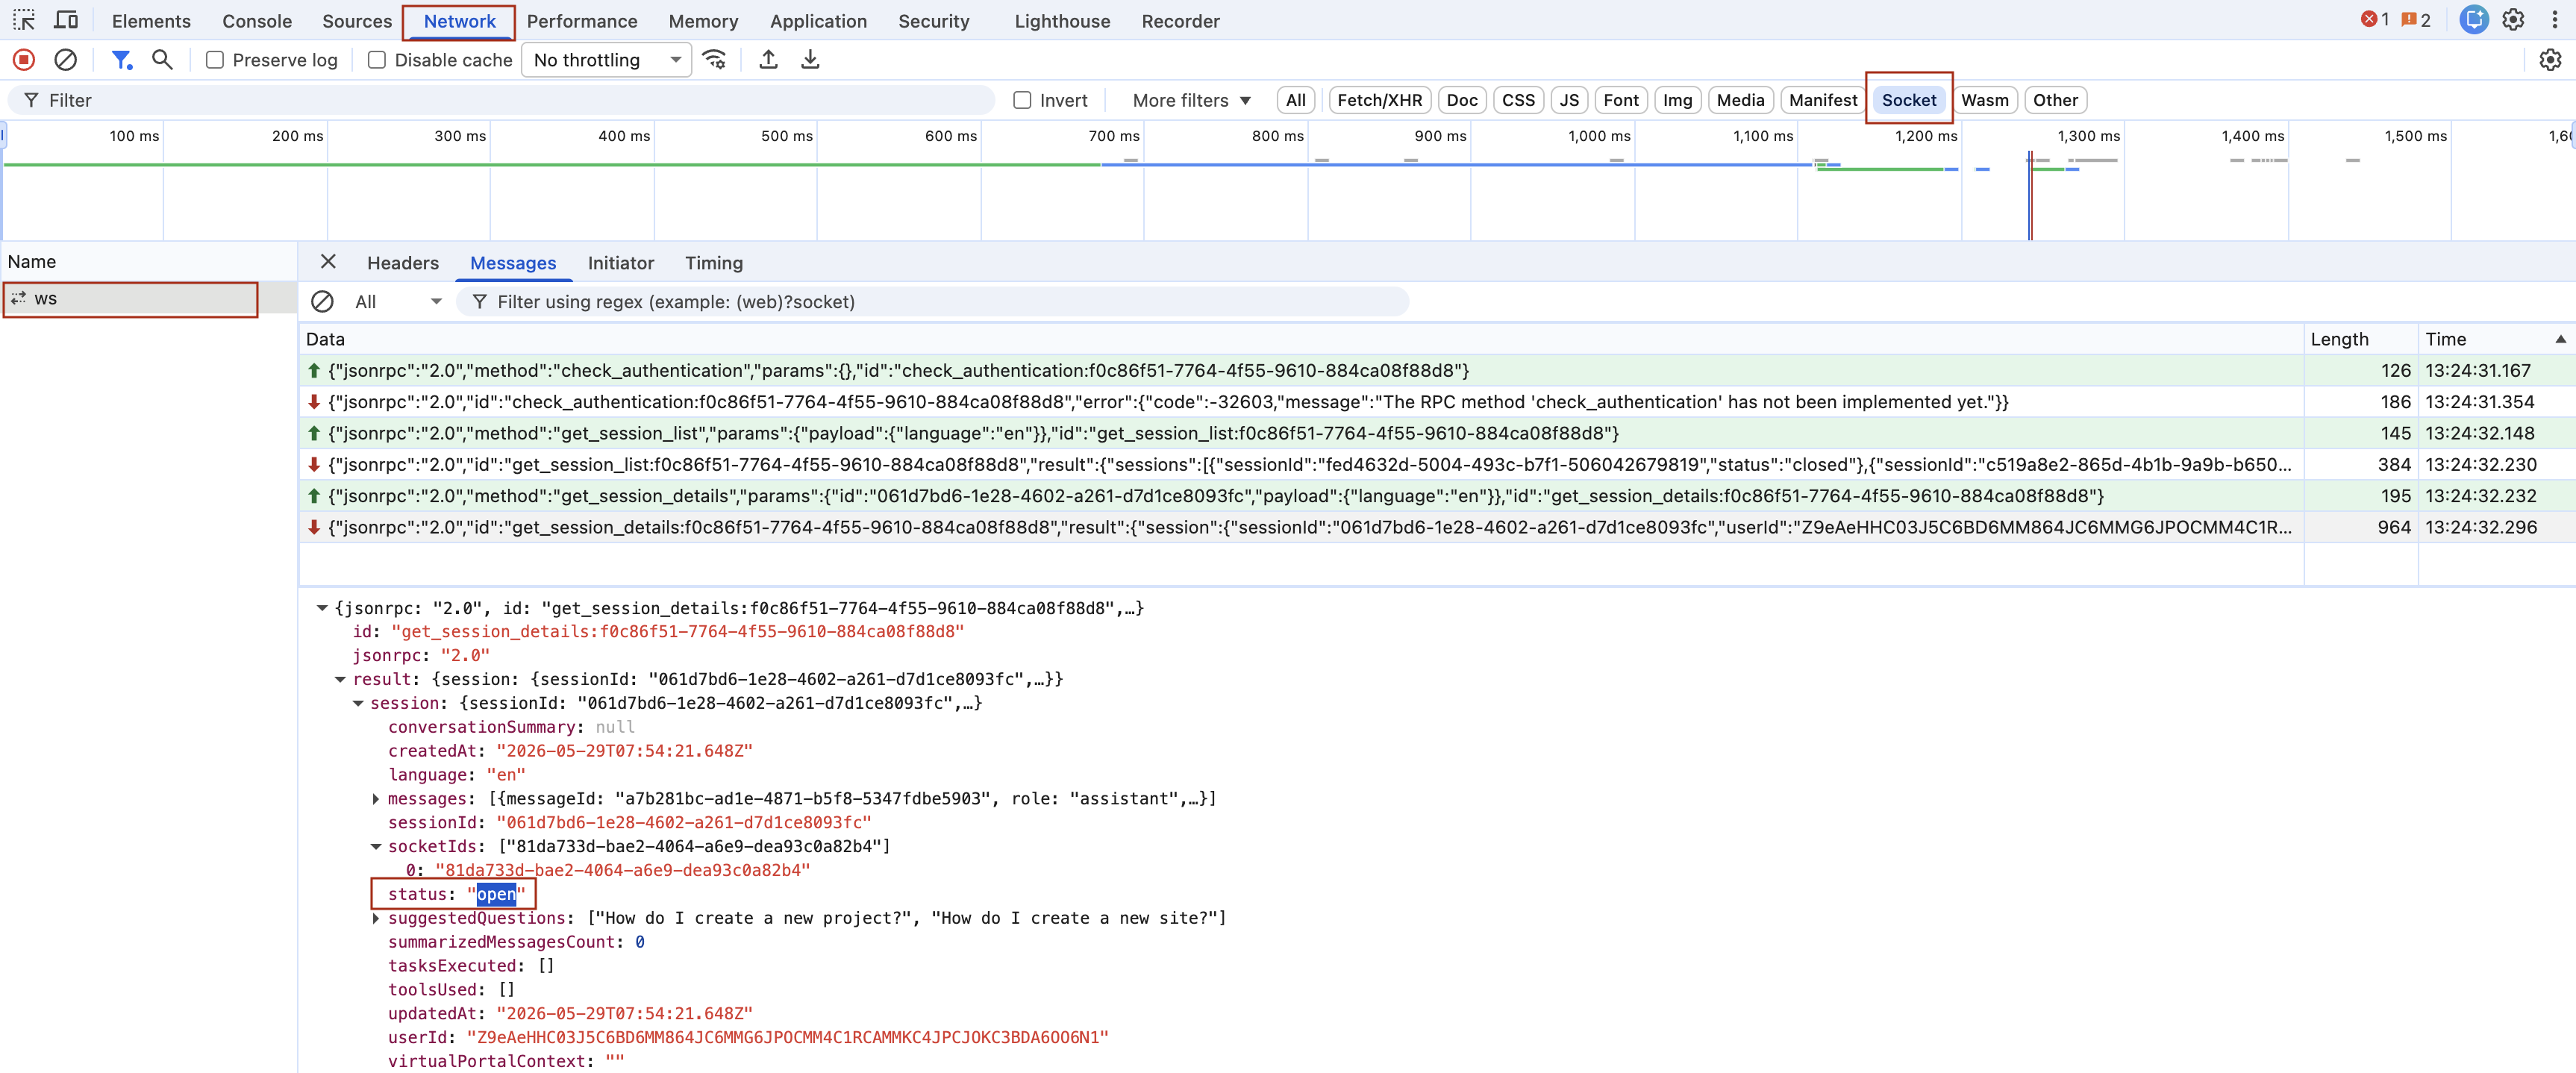The image size is (2576, 1073).
Task: Expand the suggestedQuestions array
Action: [x=376, y=918]
